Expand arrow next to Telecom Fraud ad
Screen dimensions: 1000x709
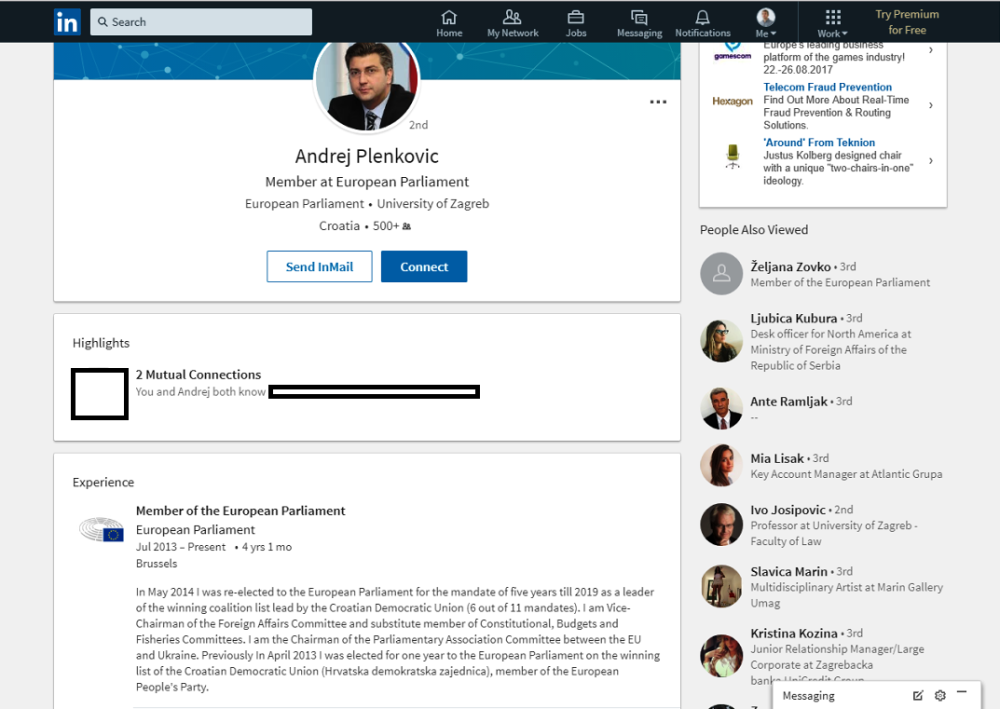(x=931, y=105)
